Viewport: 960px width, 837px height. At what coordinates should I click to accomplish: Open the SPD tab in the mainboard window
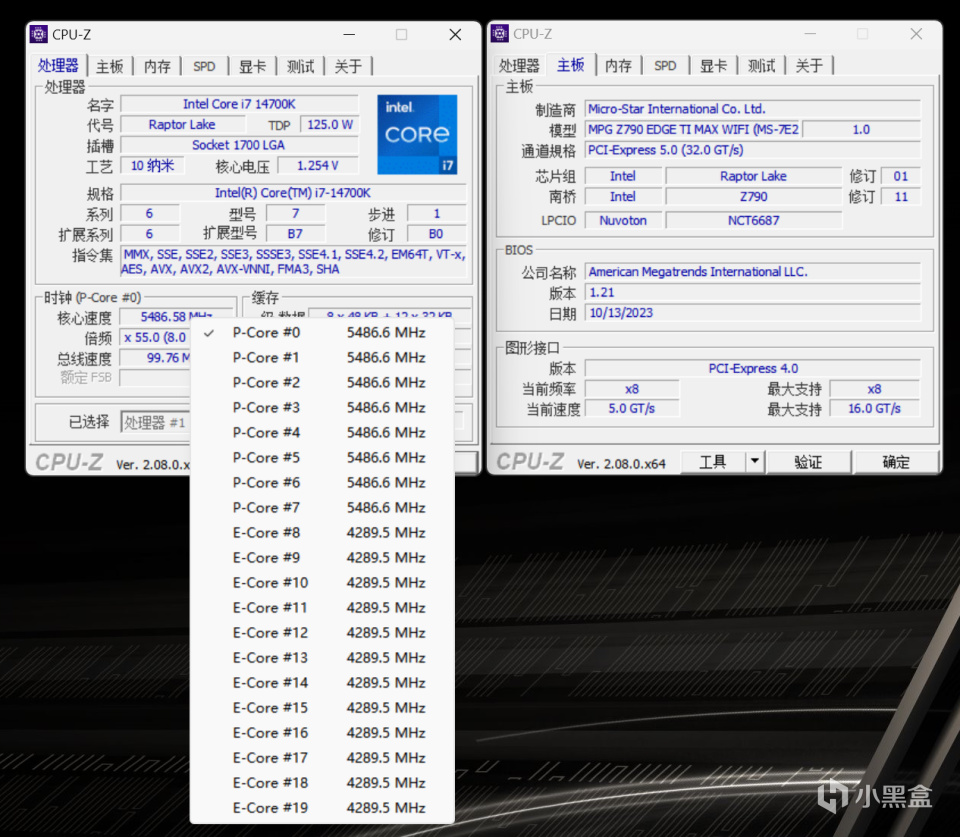[x=665, y=65]
